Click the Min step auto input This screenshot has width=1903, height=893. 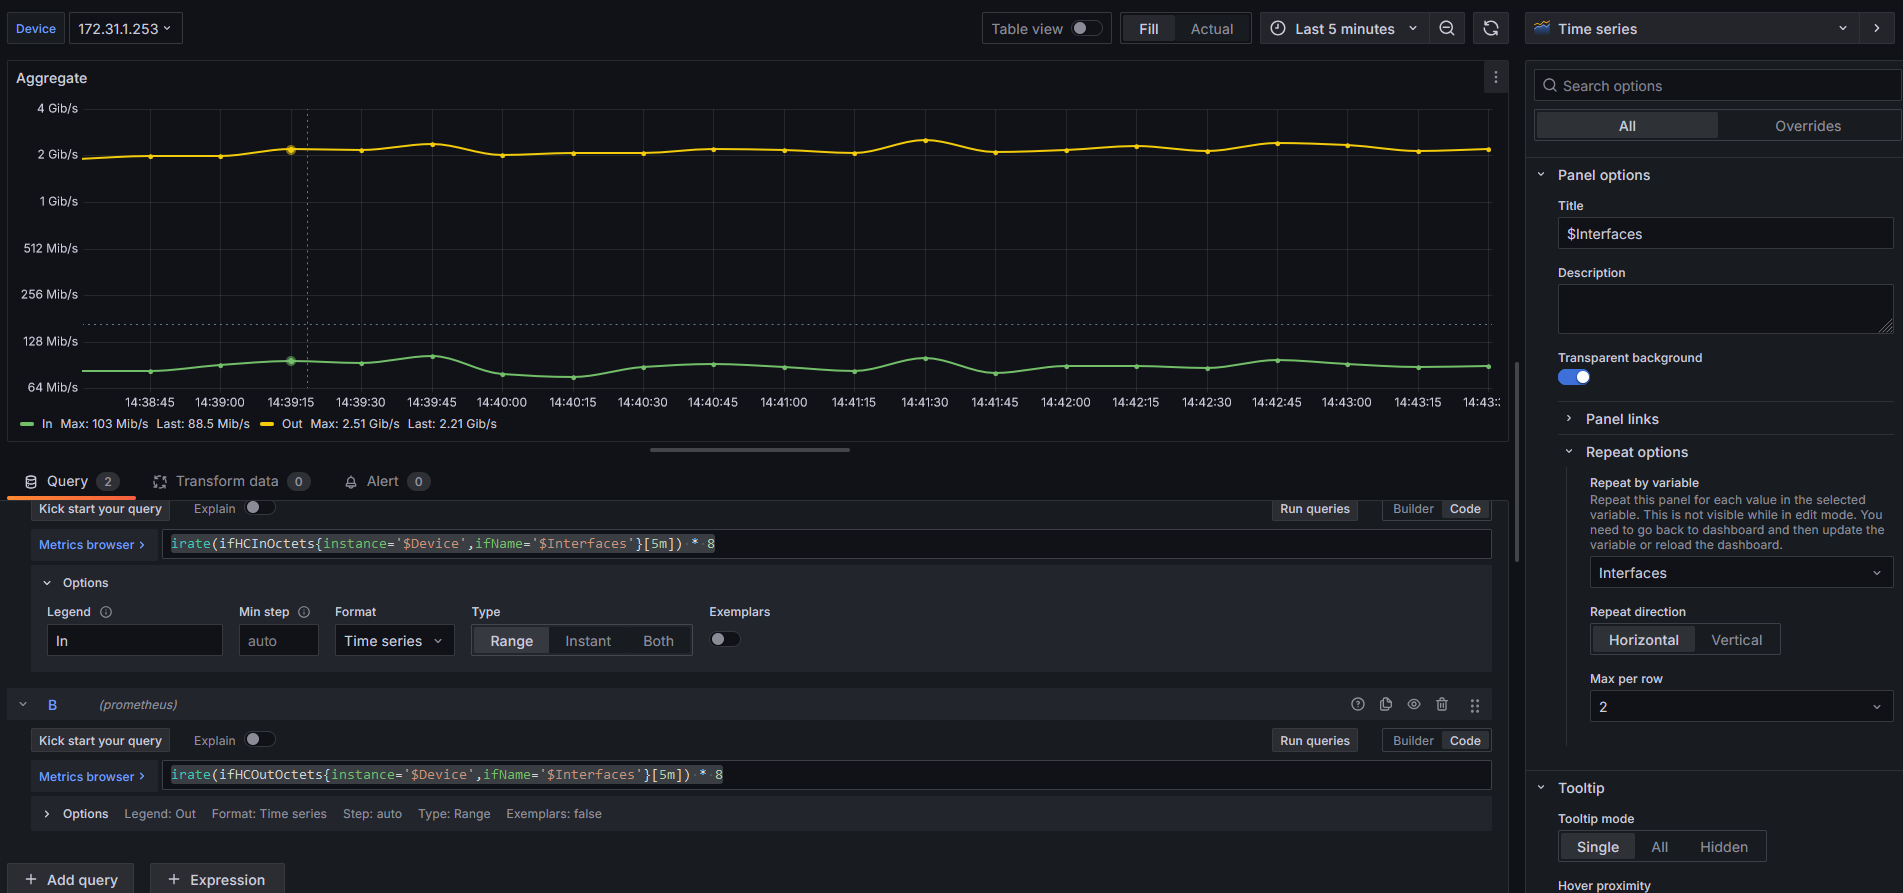[x=278, y=641]
